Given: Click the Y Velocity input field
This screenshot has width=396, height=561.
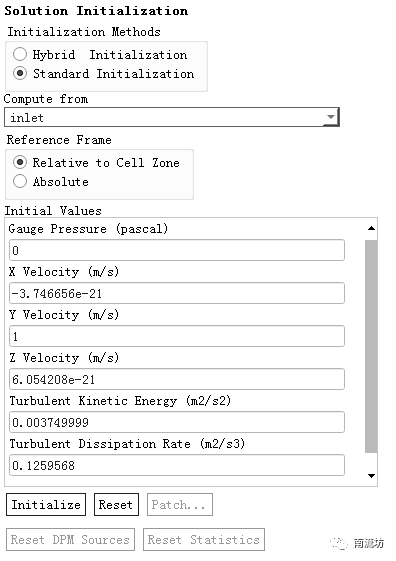Looking at the screenshot, I should pos(177,336).
